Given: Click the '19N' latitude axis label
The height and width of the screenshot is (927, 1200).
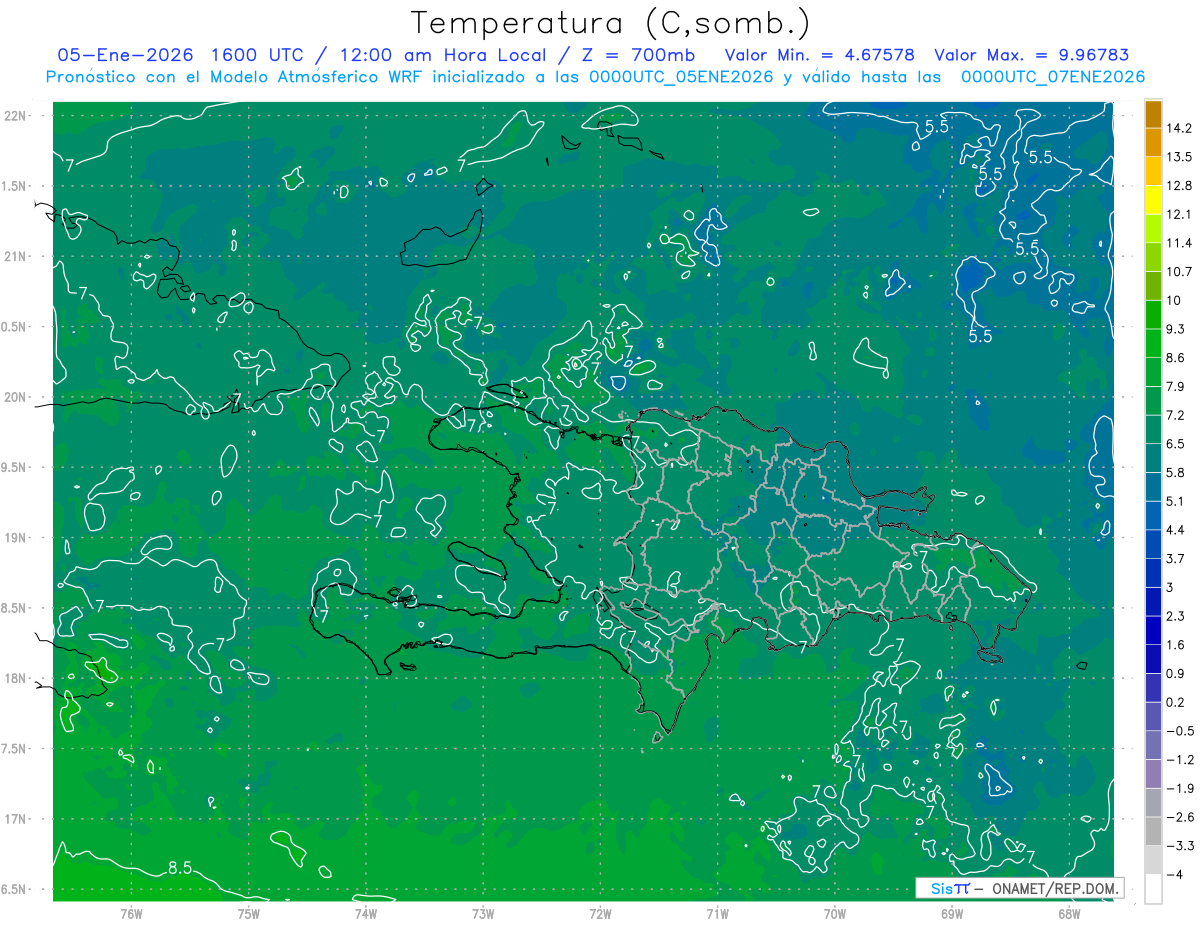Looking at the screenshot, I should point(16,538).
